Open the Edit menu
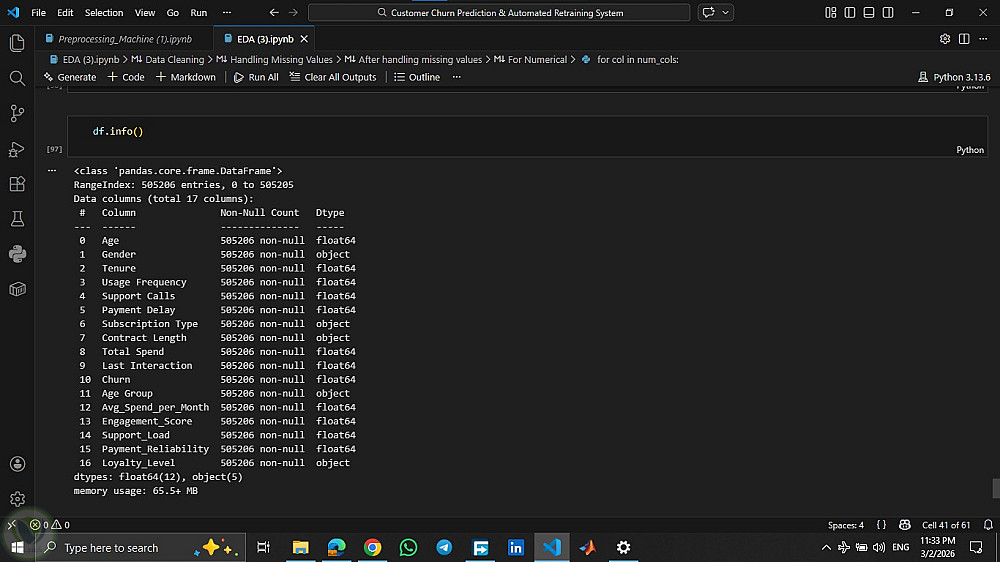This screenshot has width=1000, height=562. (x=65, y=13)
